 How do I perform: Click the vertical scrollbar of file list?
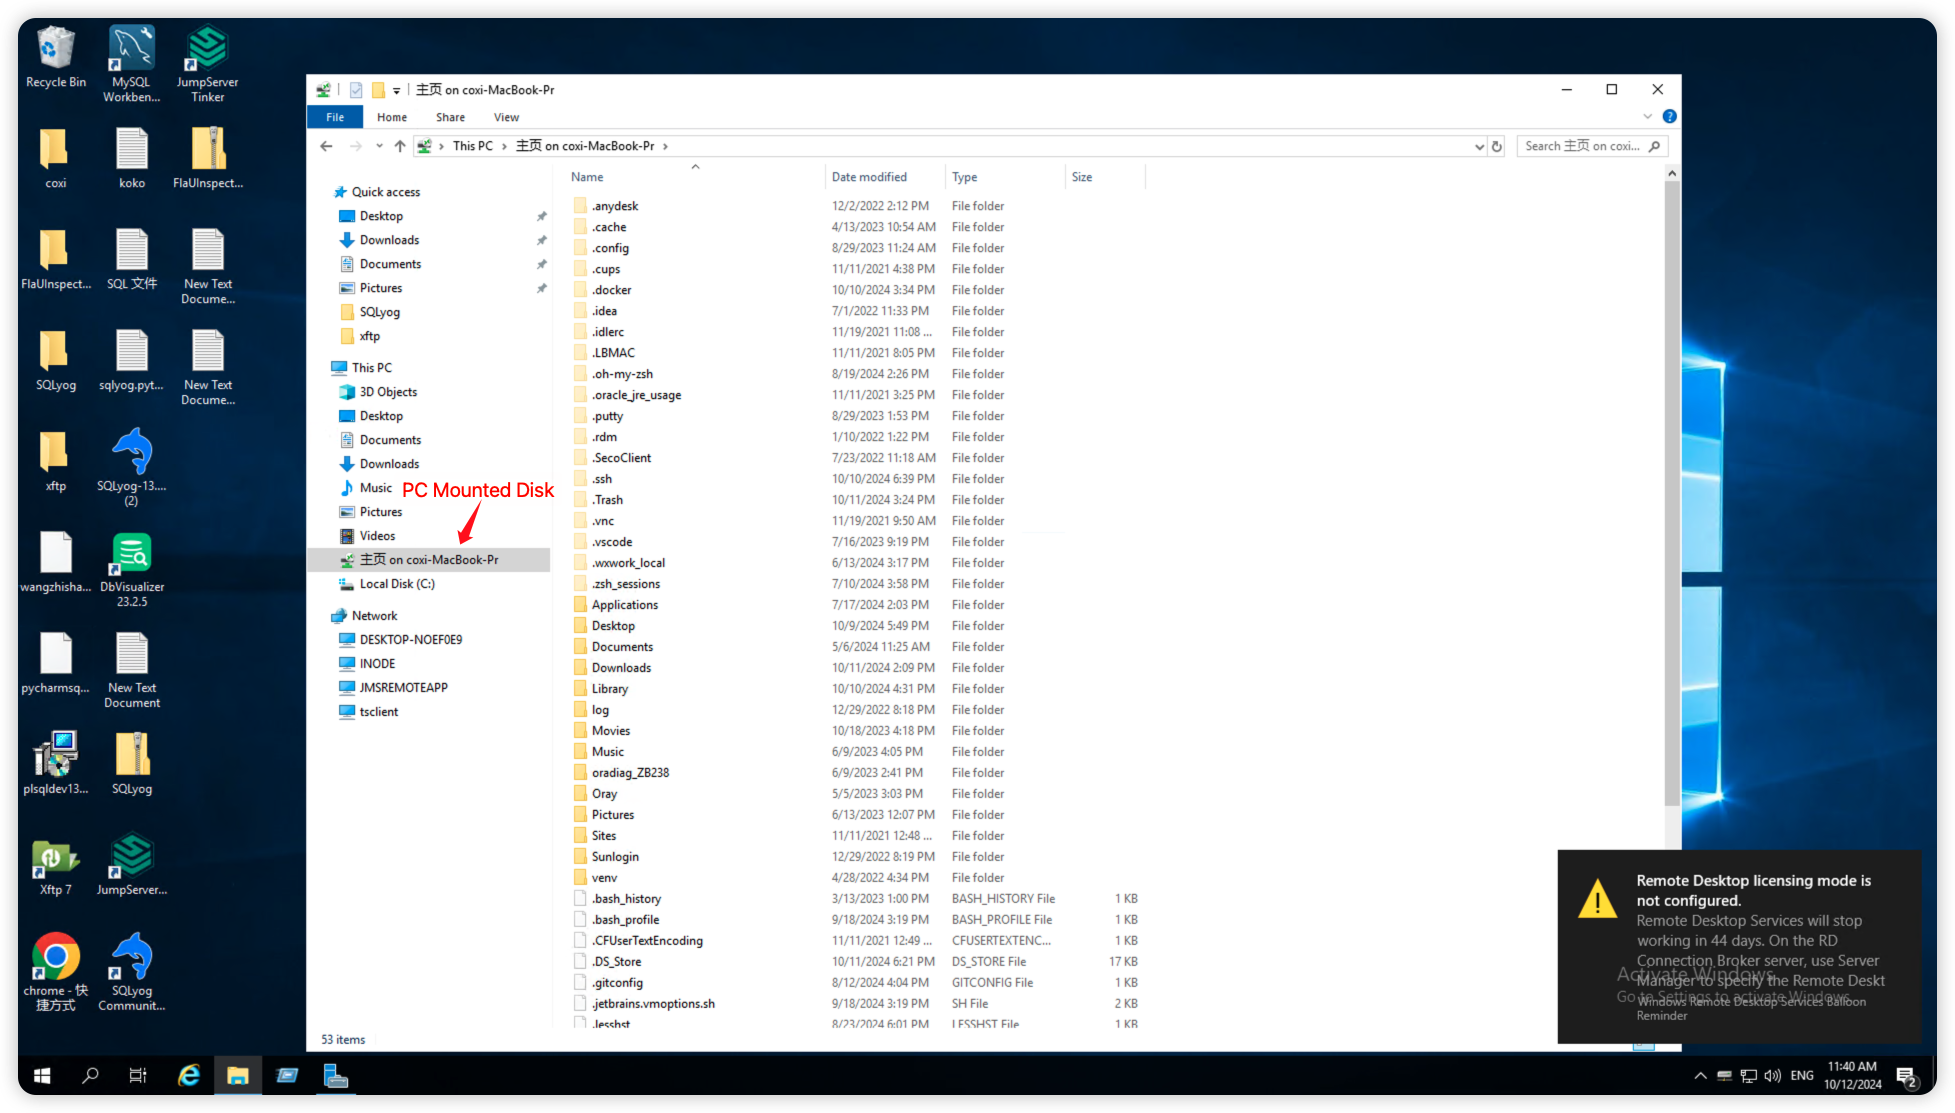tap(1671, 495)
